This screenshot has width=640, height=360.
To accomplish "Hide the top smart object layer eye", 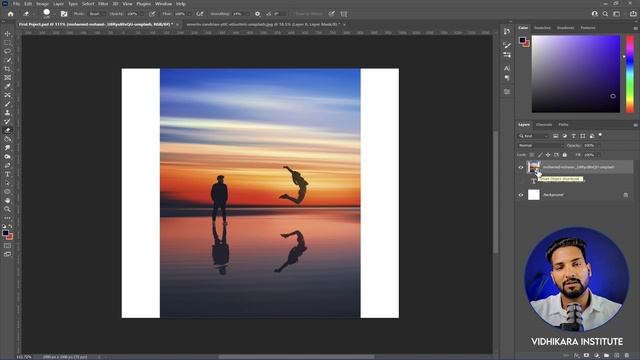I will [521, 167].
